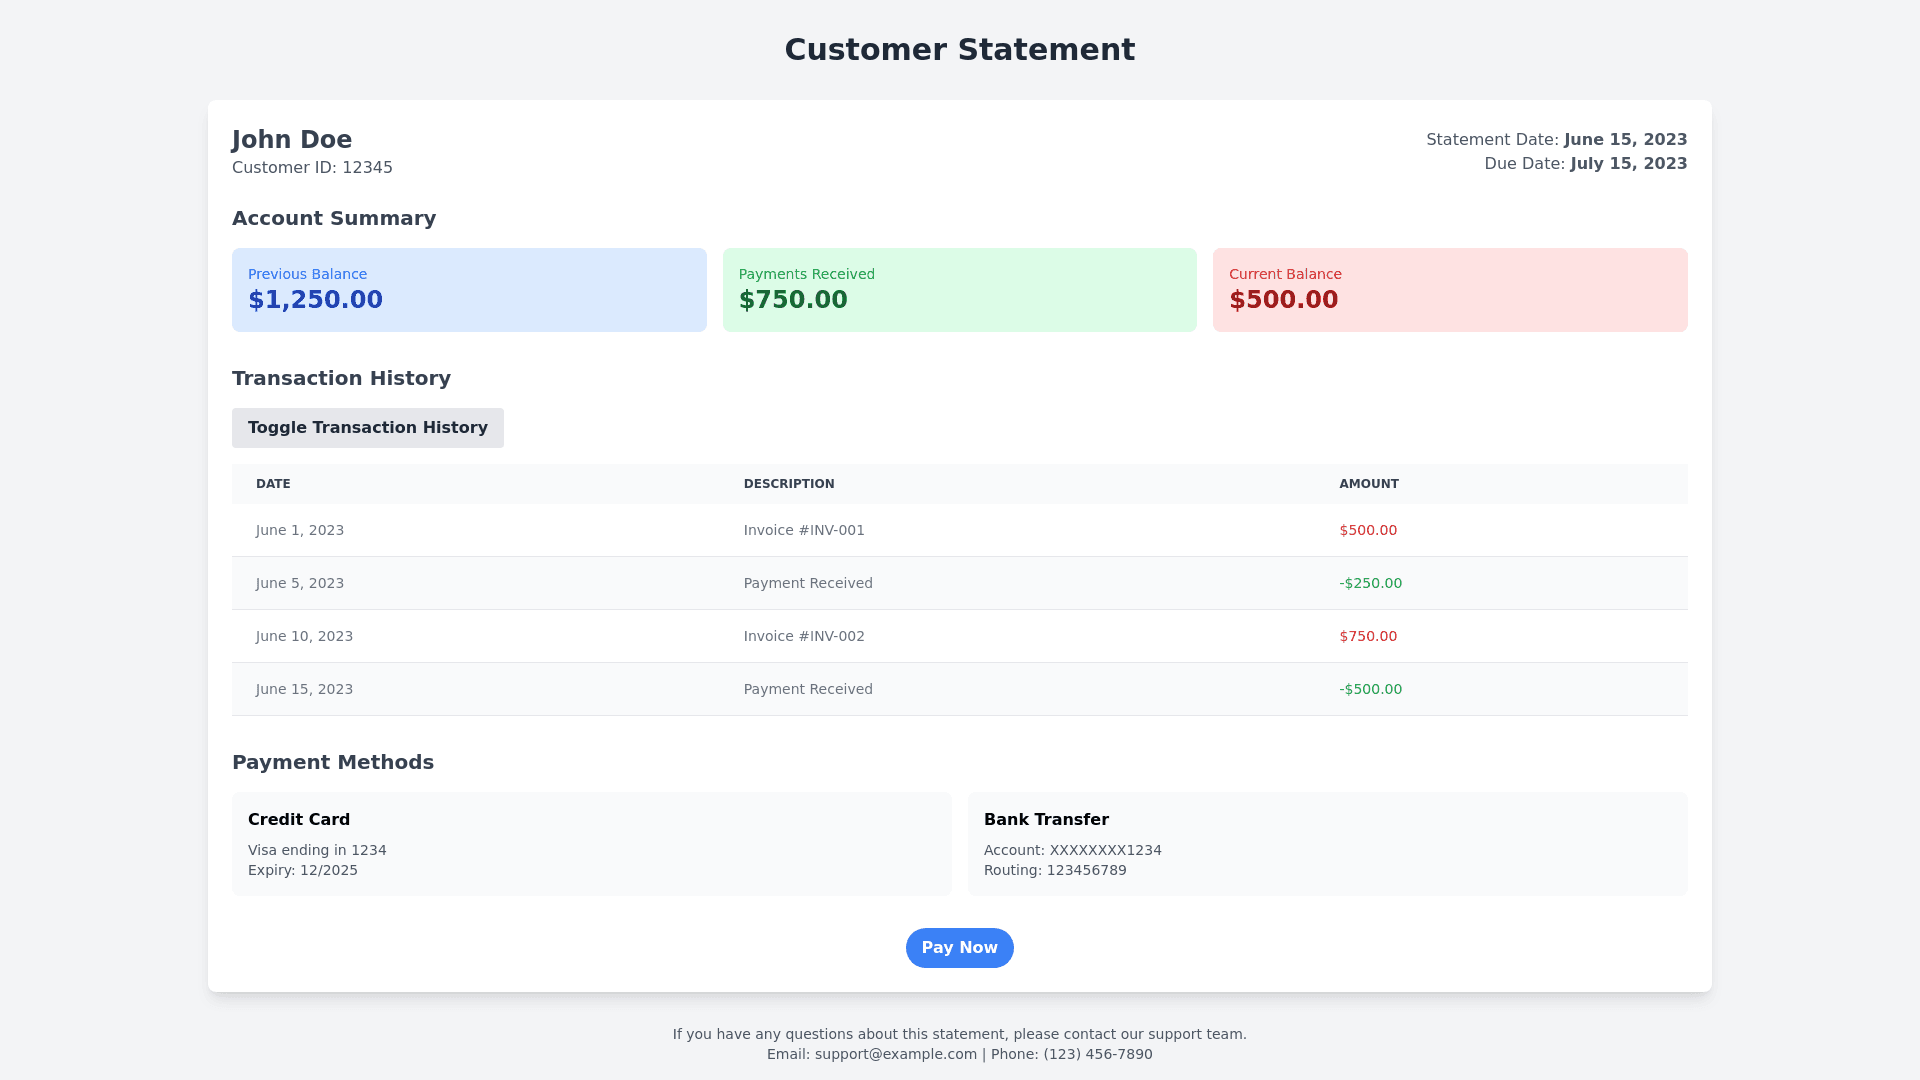Click the Current Balance summary card

pyautogui.click(x=1449, y=290)
